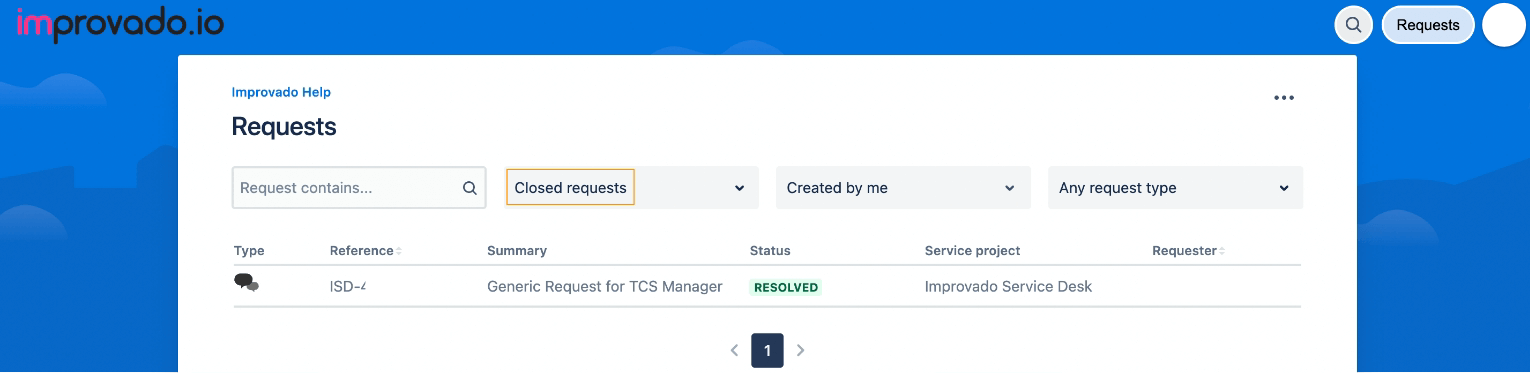This screenshot has height=373, width=1530.
Task: Click the search magnifier icon in header
Action: pos(1353,25)
